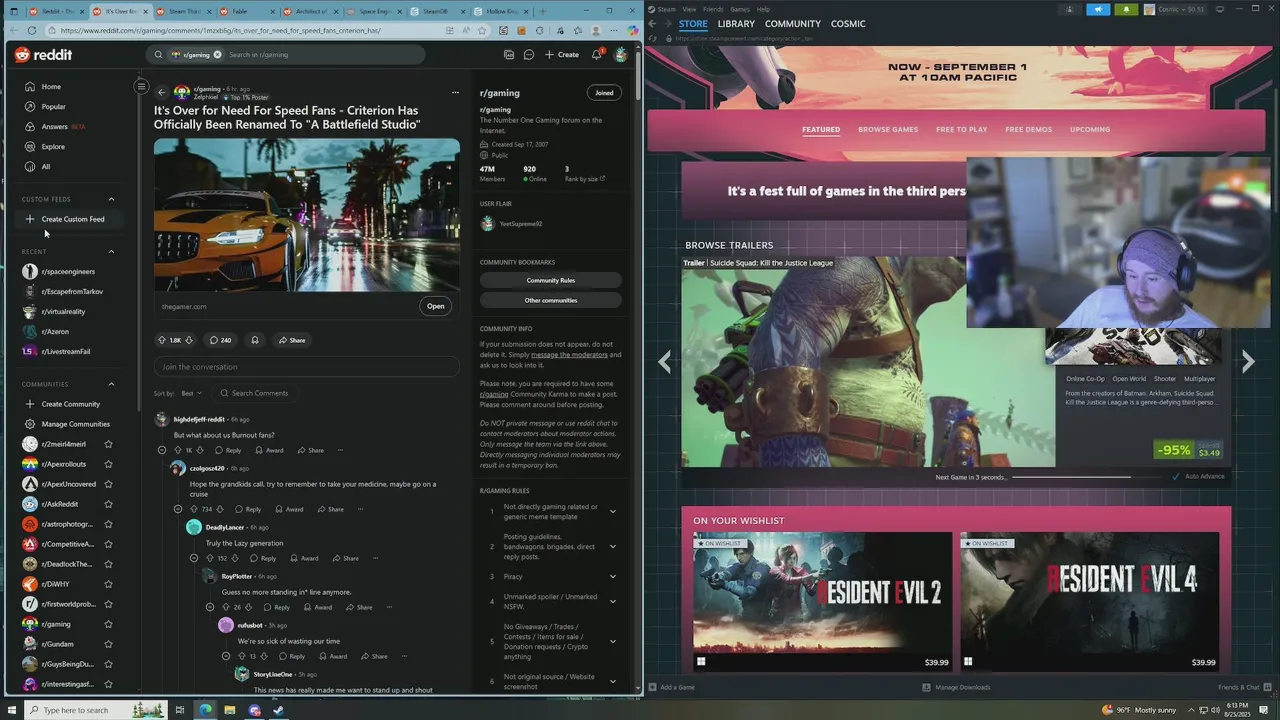Image resolution: width=1280 pixels, height=720 pixels.
Task: Toggle star for r/DIWHY
Action: 108,584
